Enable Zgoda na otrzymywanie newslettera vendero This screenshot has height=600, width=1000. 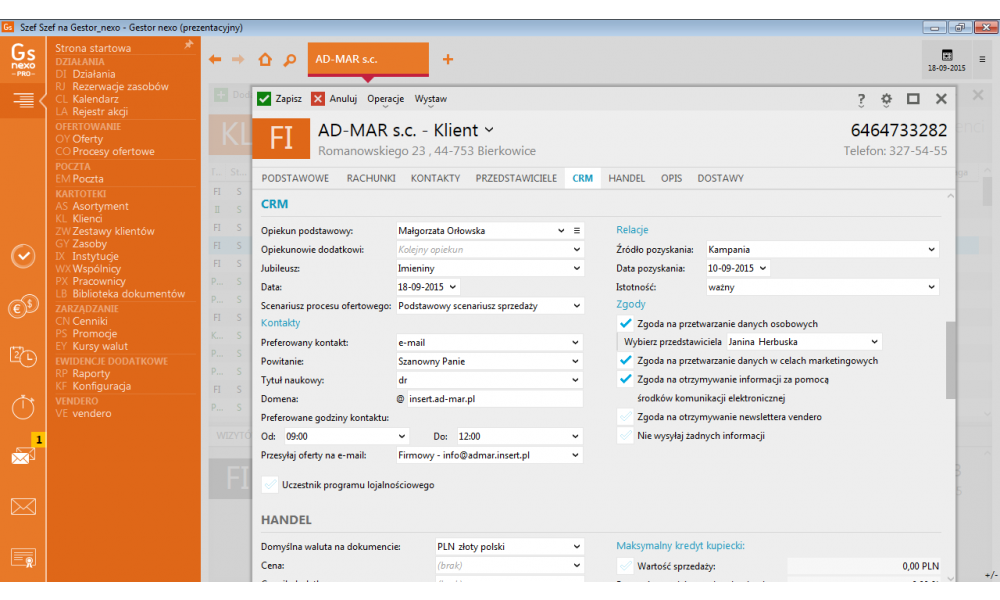pyautogui.click(x=625, y=416)
